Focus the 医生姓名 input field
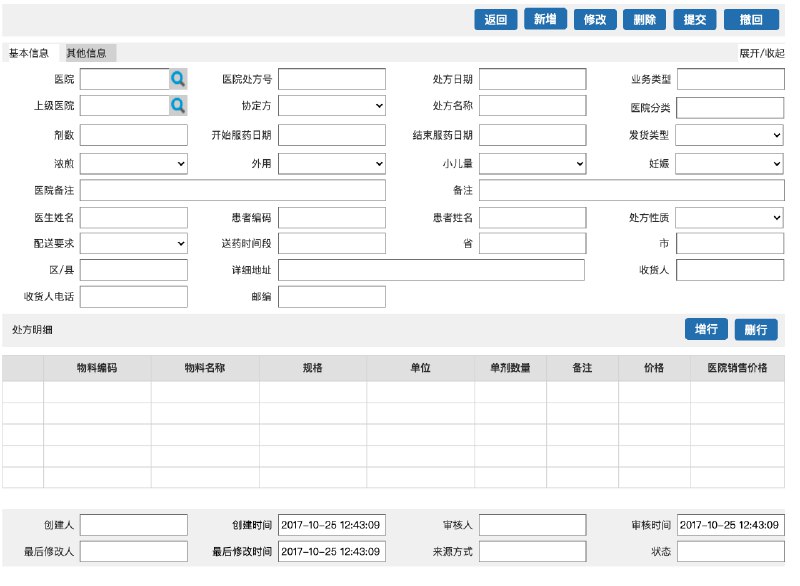The height and width of the screenshot is (586, 800). 134,218
